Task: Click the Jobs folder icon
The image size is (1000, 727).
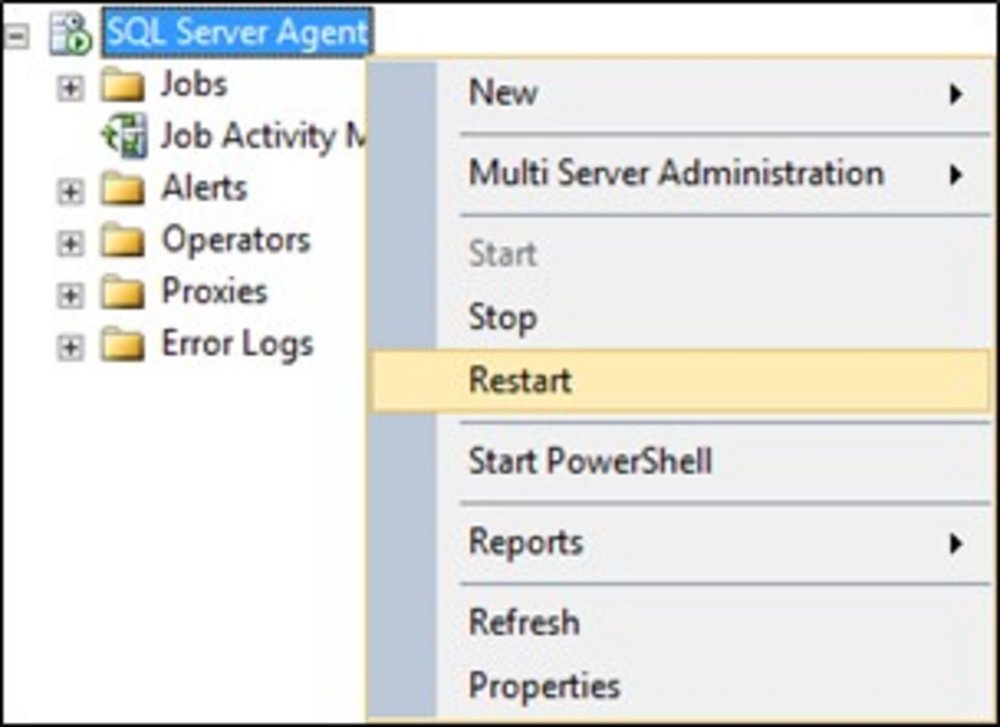Action: tap(123, 86)
